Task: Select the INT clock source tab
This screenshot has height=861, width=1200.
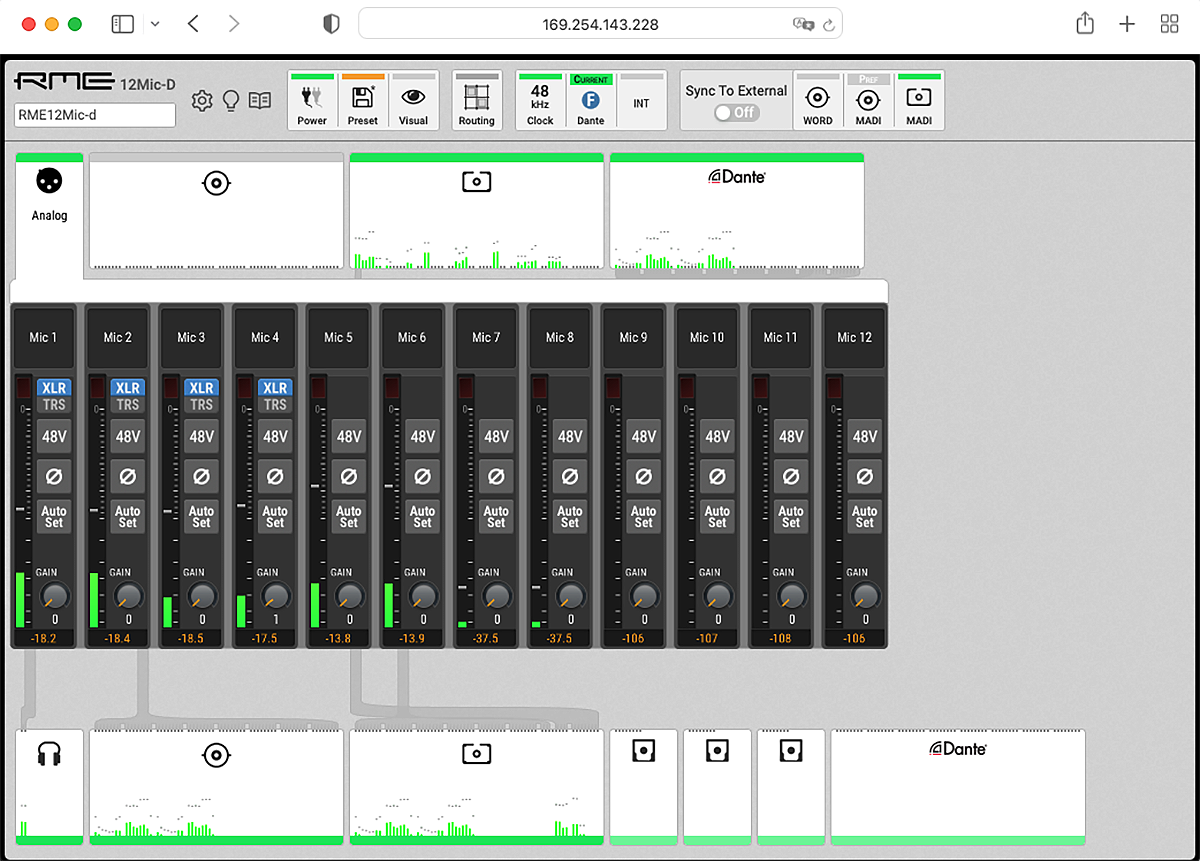Action: 642,100
